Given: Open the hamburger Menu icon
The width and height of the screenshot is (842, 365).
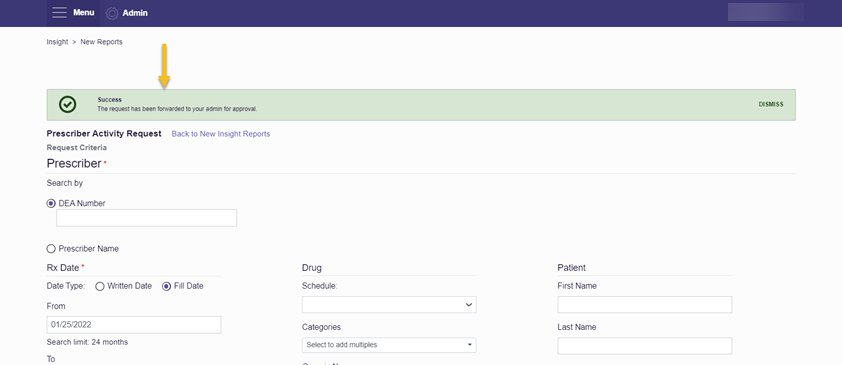Looking at the screenshot, I should click(60, 13).
